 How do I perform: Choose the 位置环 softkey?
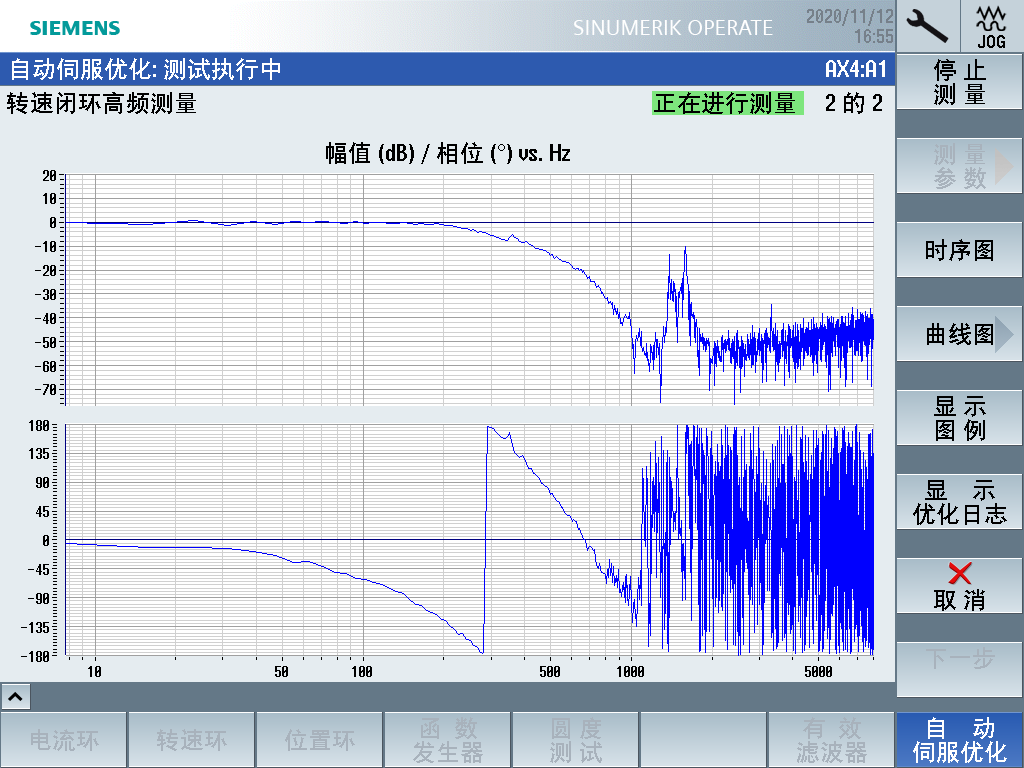point(320,740)
